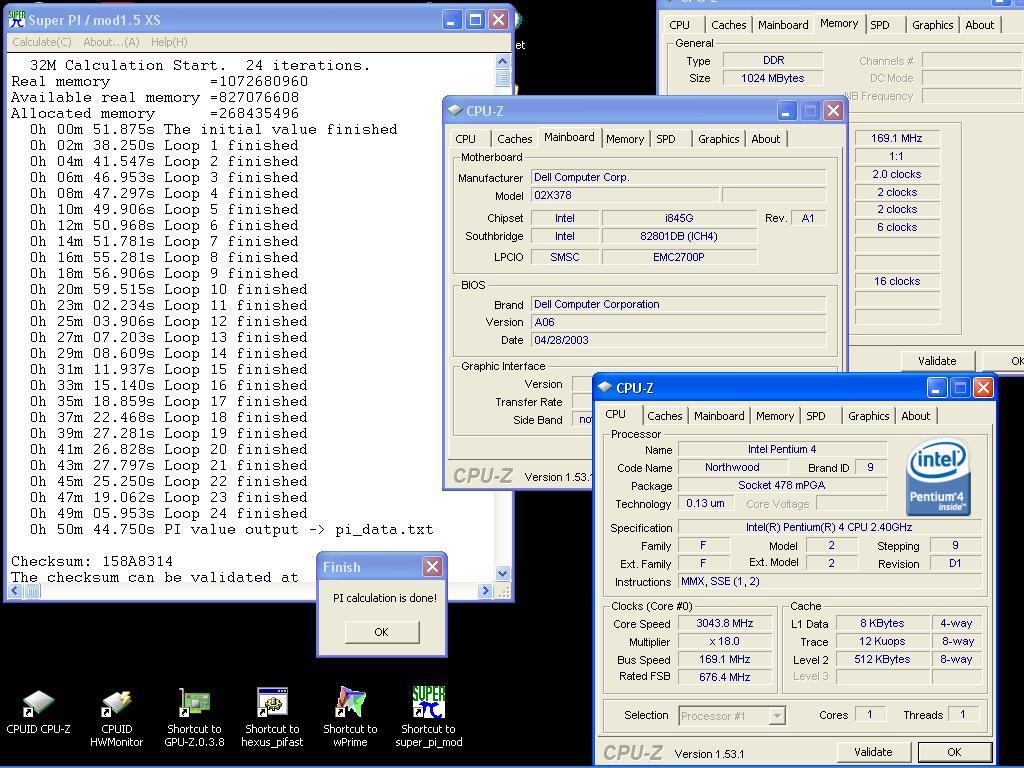Click the Level 2 512 KBytes cache field

click(882, 660)
